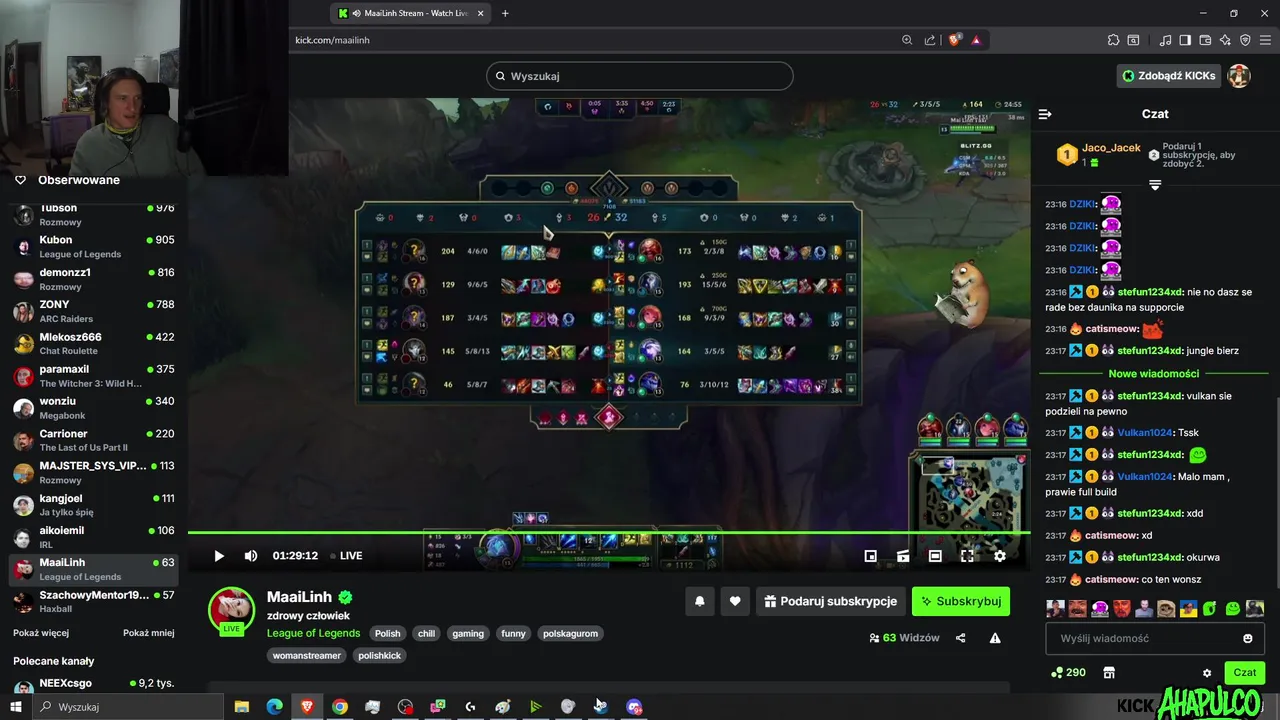Click the green Subskrybuj button
The image size is (1280, 720).
961,601
